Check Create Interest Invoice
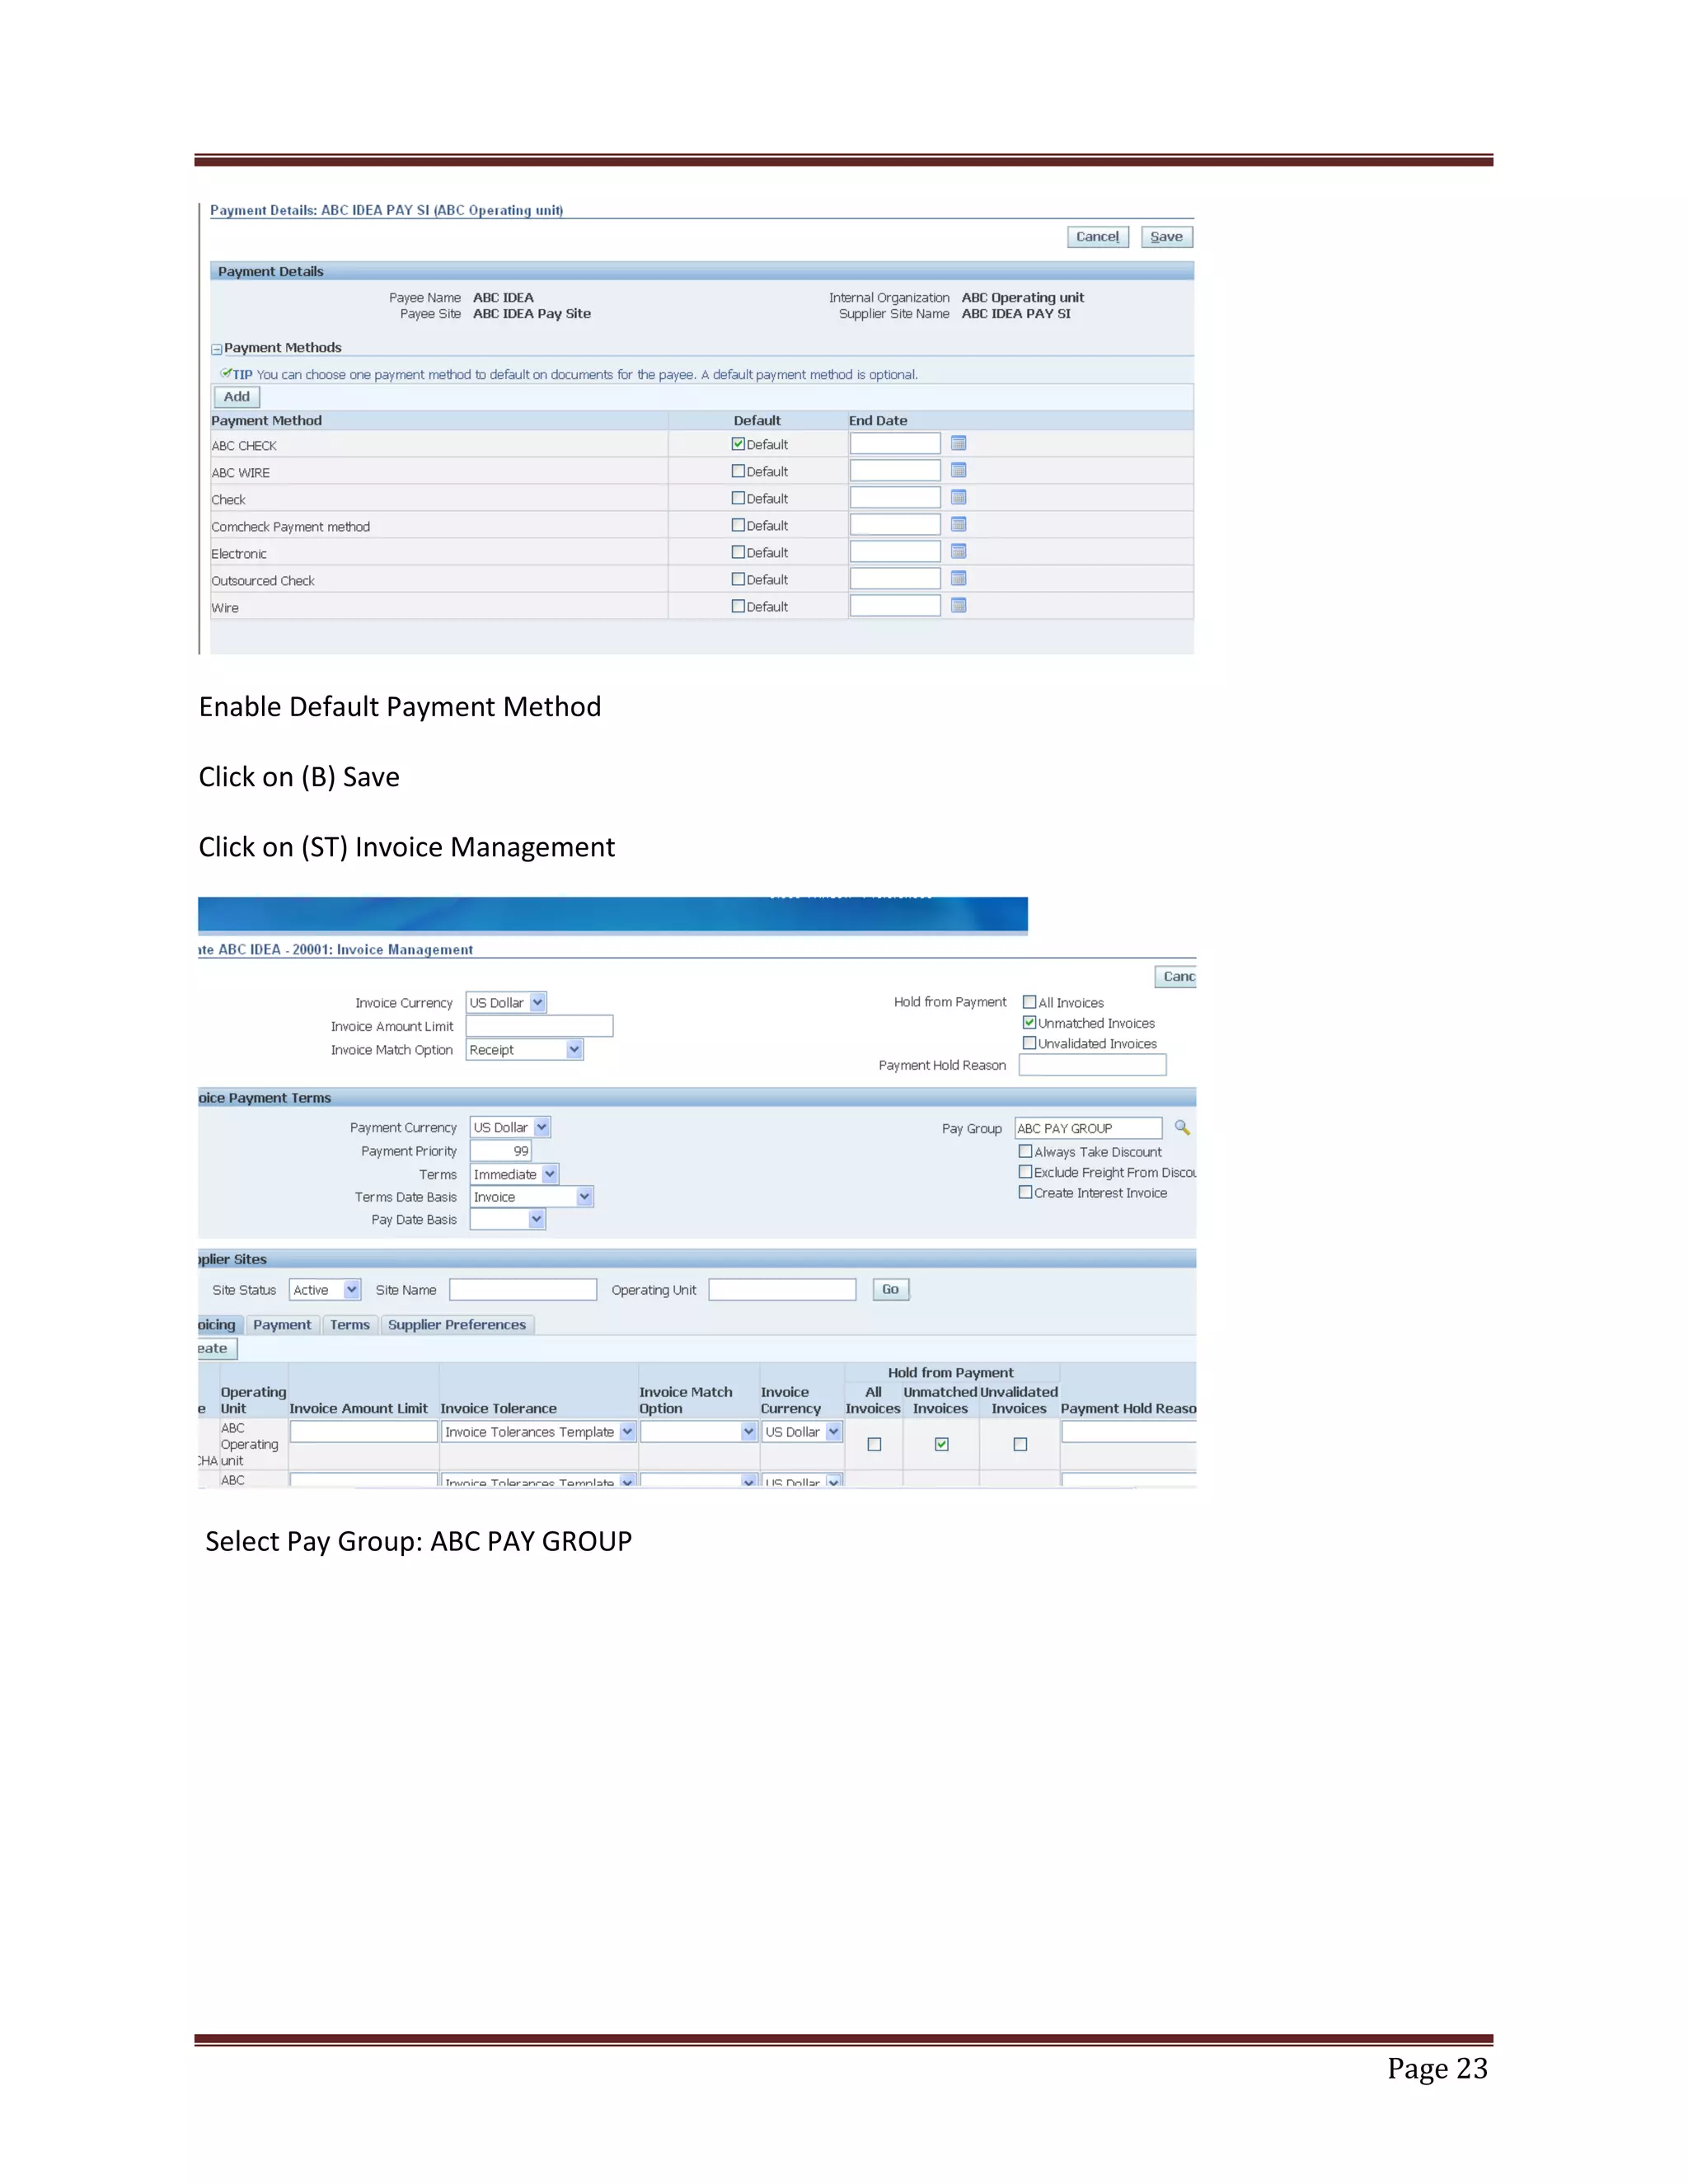The height and width of the screenshot is (2184, 1688). pos(1025,1192)
